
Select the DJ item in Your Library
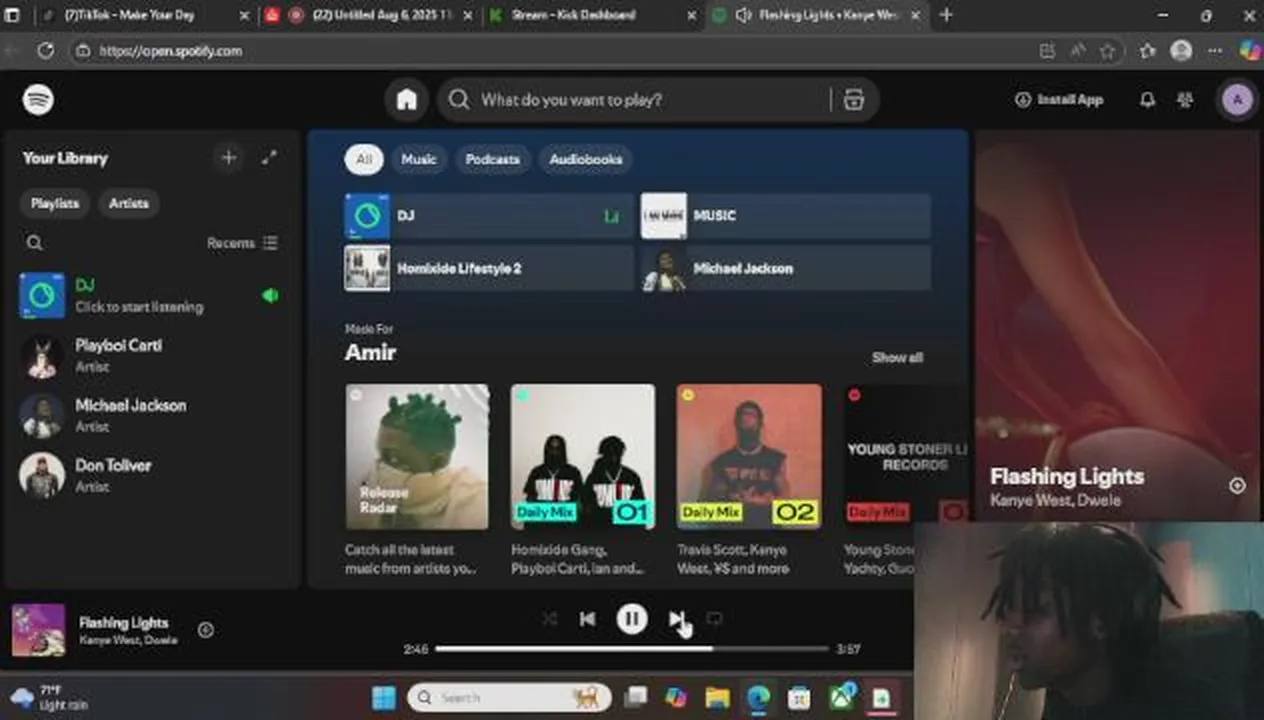(x=150, y=296)
